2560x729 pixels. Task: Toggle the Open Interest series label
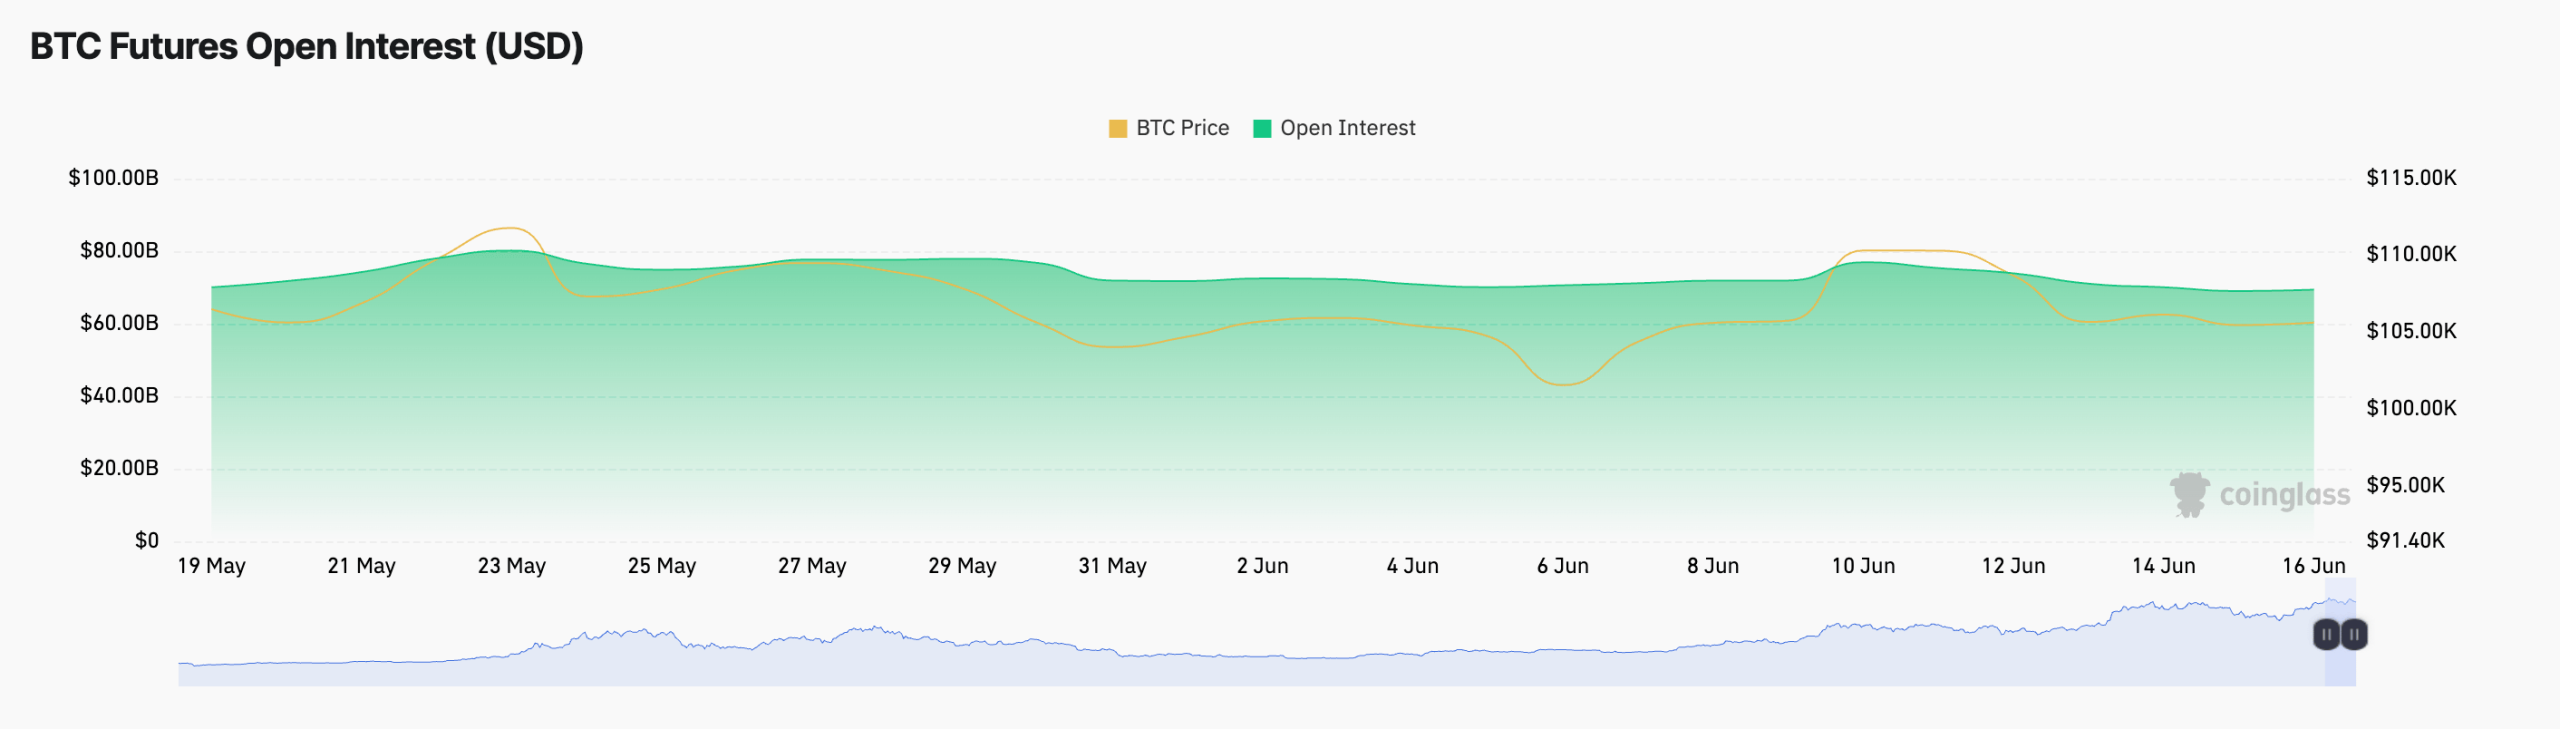pos(1347,128)
